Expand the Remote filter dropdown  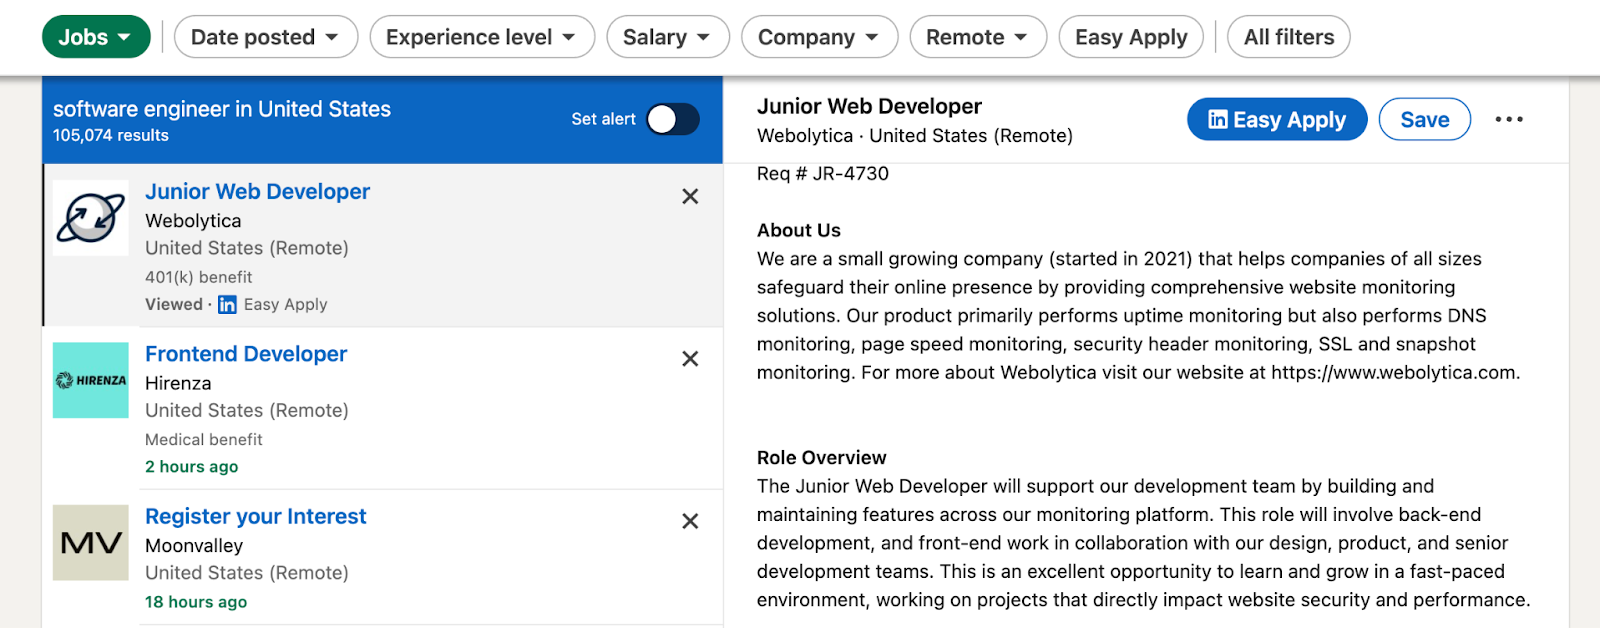coord(978,37)
